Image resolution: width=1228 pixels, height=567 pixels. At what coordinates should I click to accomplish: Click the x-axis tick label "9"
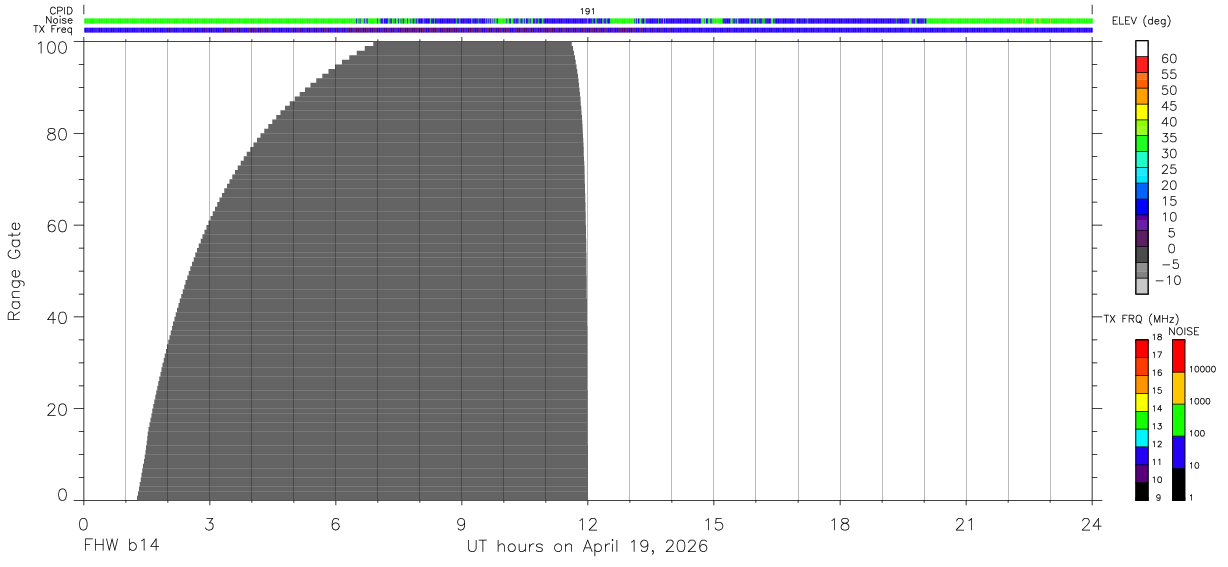[461, 525]
